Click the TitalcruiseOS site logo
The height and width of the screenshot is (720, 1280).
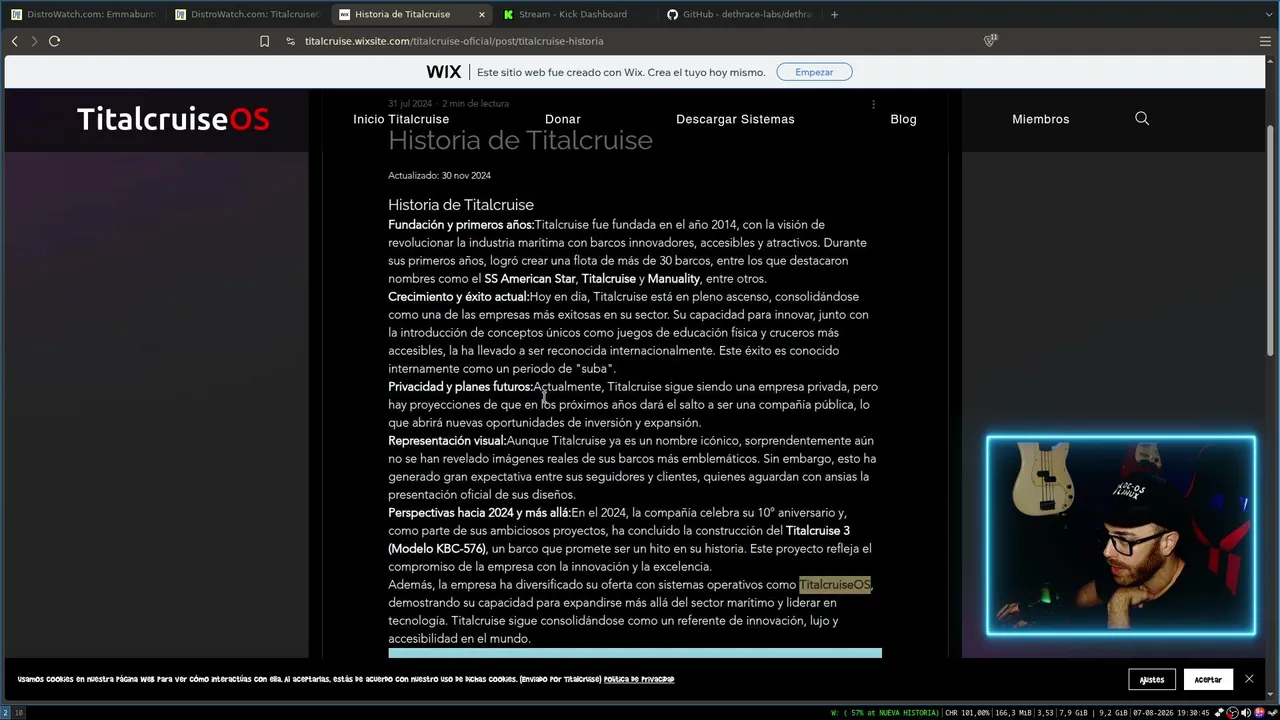[173, 119]
